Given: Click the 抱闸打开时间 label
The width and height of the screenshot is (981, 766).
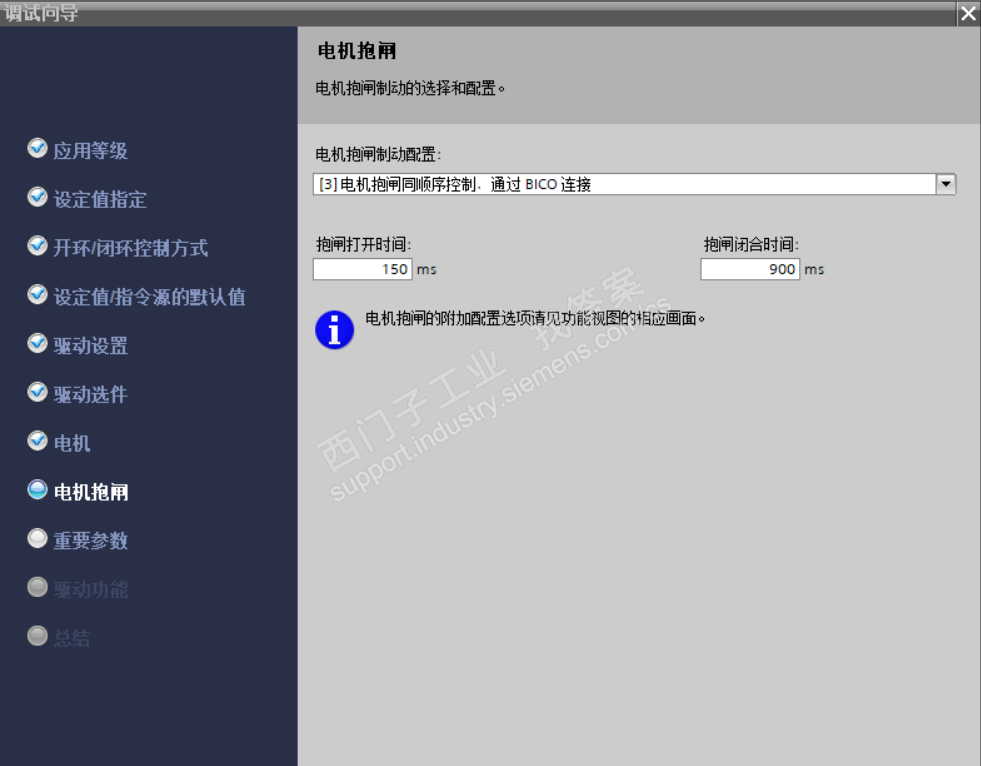Looking at the screenshot, I should [363, 245].
